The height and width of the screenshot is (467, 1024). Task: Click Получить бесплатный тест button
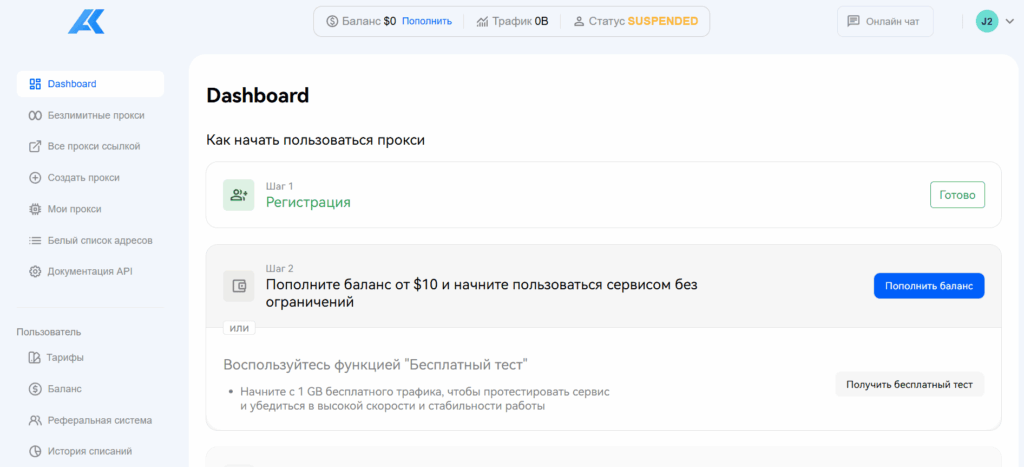click(909, 385)
